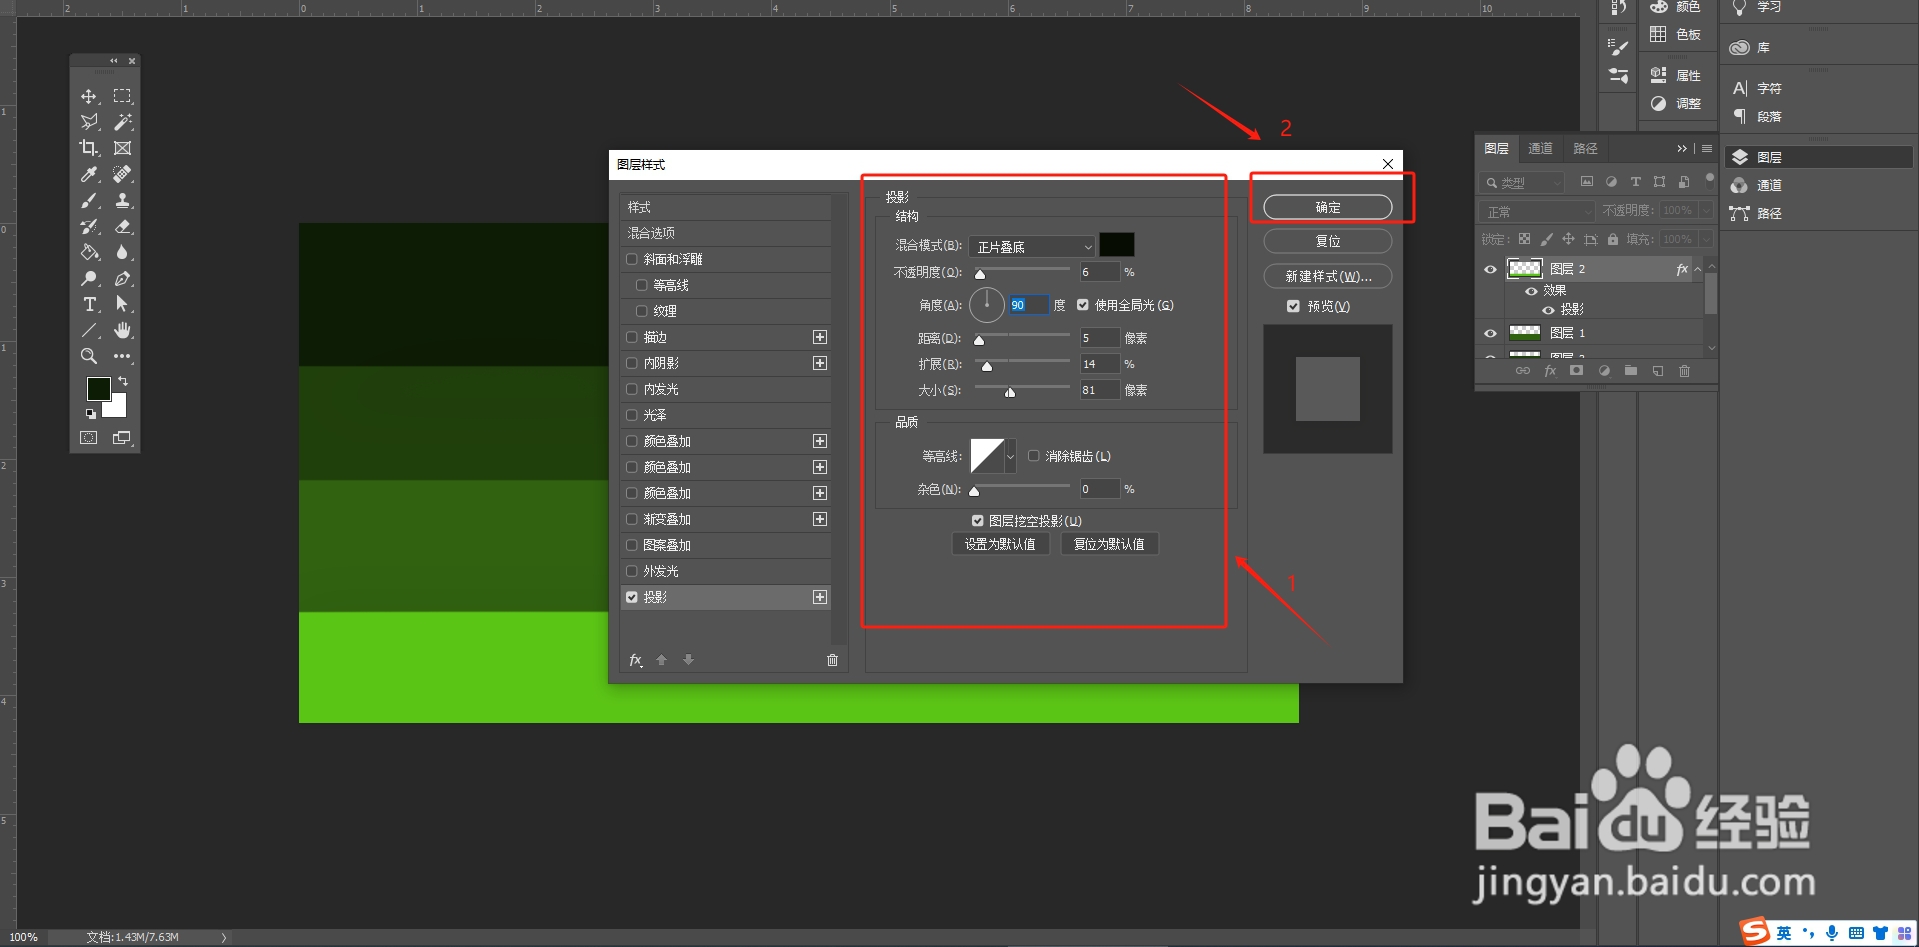Viewport: 1919px width, 947px height.
Task: Open the 混合选项 entry in style list
Action: coord(726,233)
